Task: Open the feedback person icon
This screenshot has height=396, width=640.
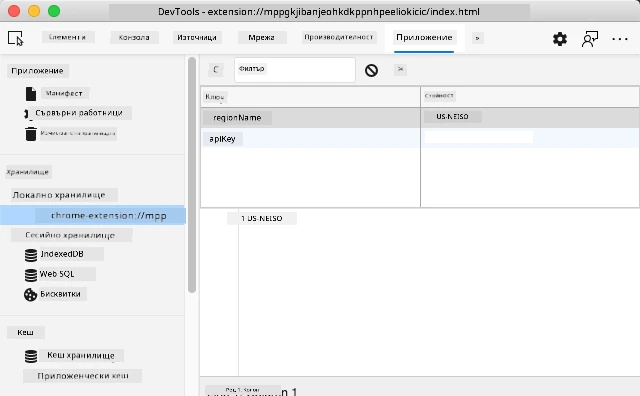Action: (589, 39)
